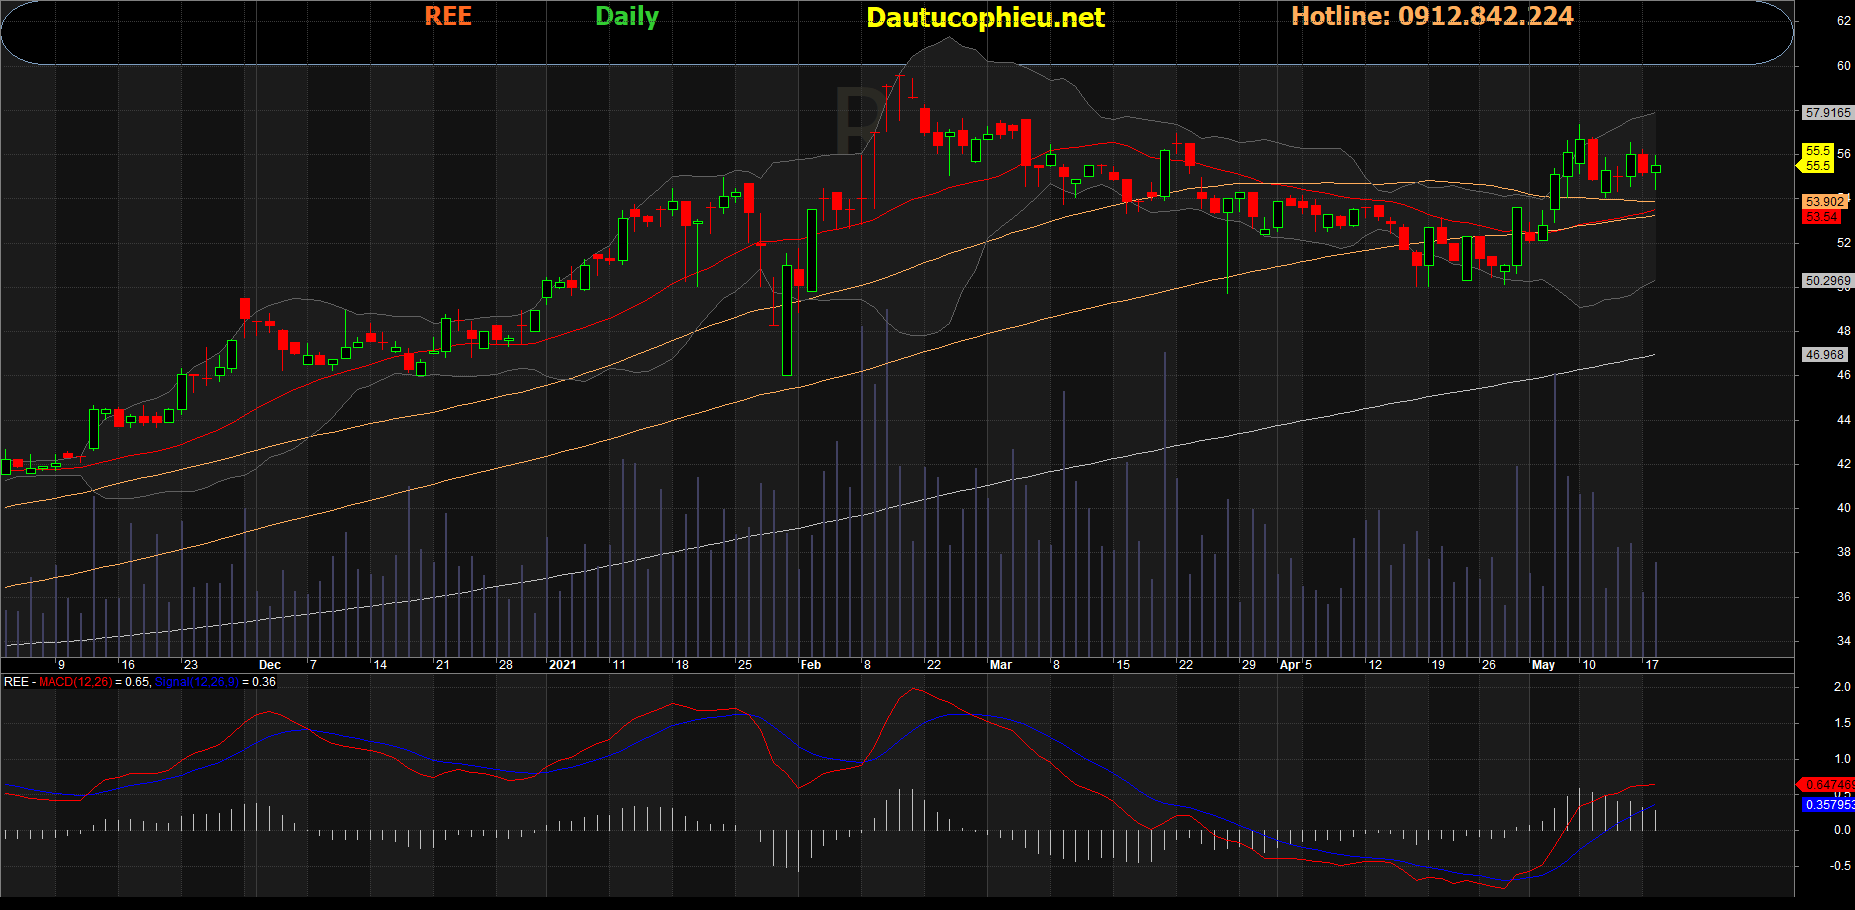Select the date label 26 on time axis
Viewport: 1855px width, 910px height.
pos(1488,665)
